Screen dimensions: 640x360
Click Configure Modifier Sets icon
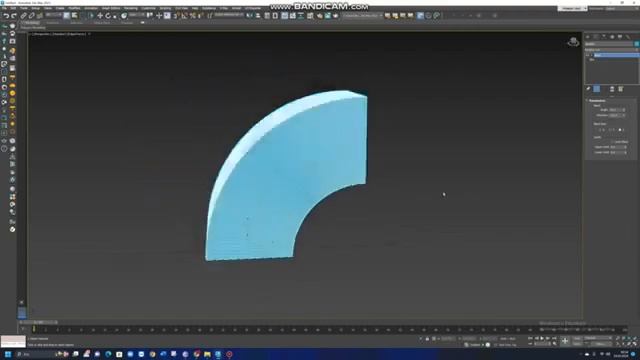(x=621, y=89)
